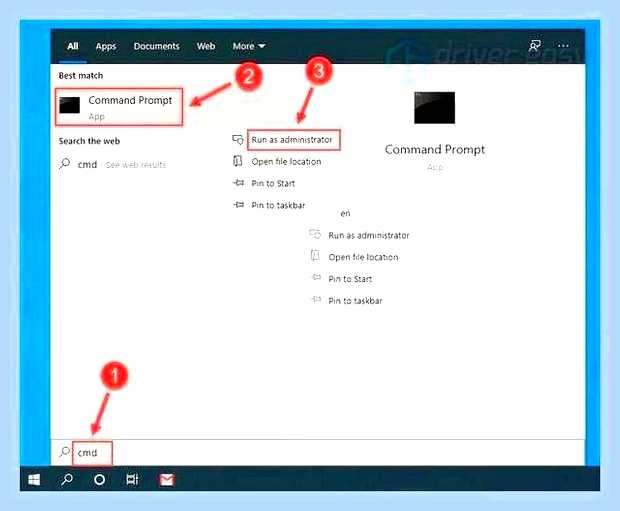Switch to the All tab
Screen dimensions: 620x511
pyautogui.click(x=73, y=46)
